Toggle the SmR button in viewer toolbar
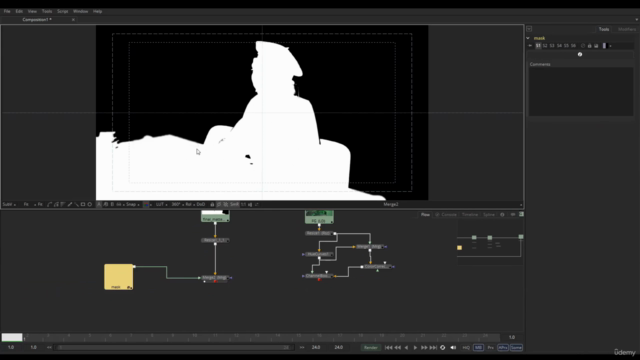Image resolution: width=640 pixels, height=360 pixels. click(x=234, y=204)
